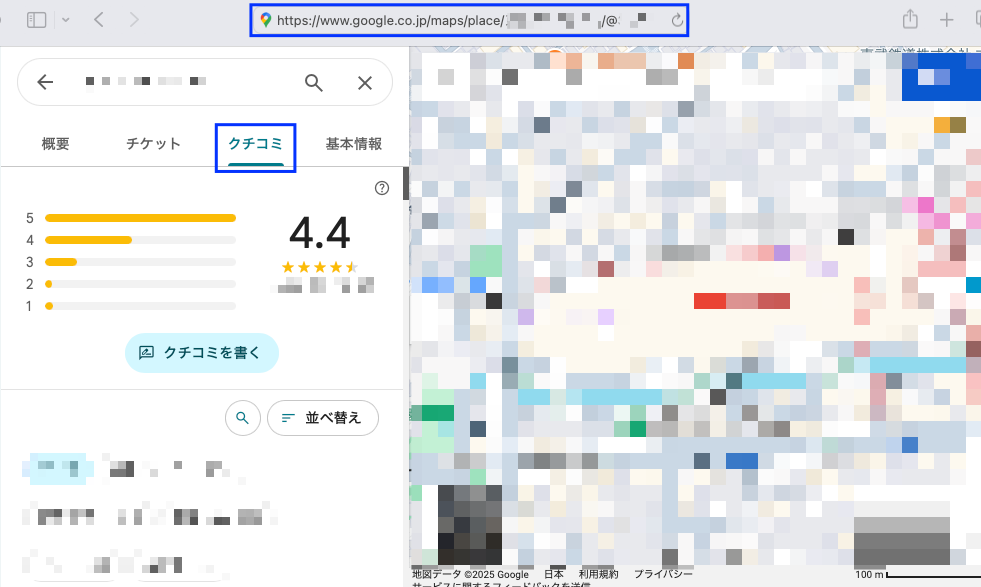Go back with the browser back chevron
Screen dimensions: 981x587
click(98, 20)
